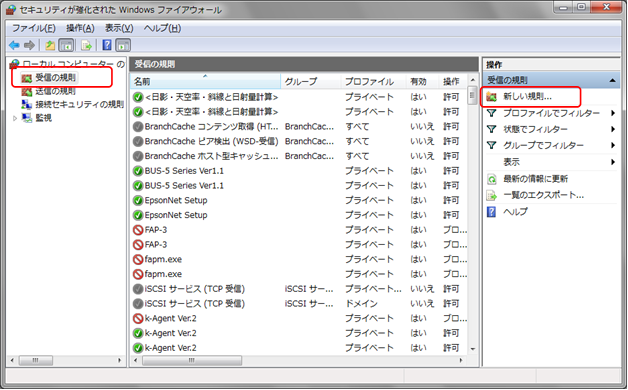Select 受信の規則 in the left tree
Viewport: 628px width, 390px height.
[x=55, y=78]
